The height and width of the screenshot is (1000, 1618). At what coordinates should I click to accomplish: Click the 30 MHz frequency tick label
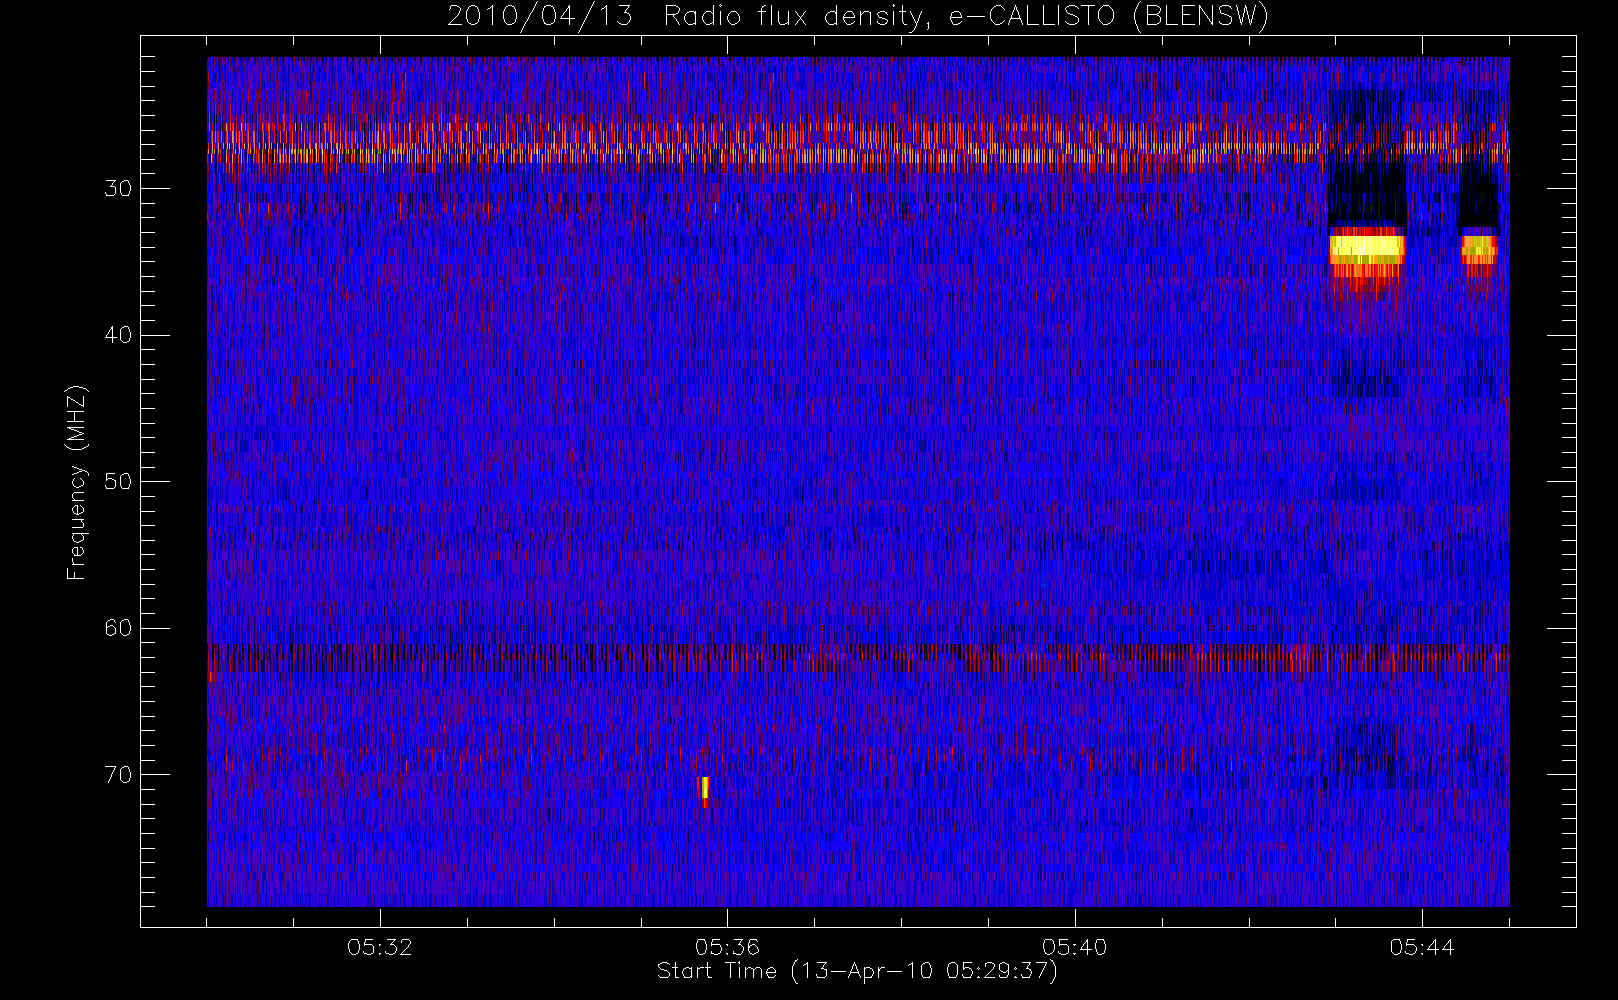point(118,189)
